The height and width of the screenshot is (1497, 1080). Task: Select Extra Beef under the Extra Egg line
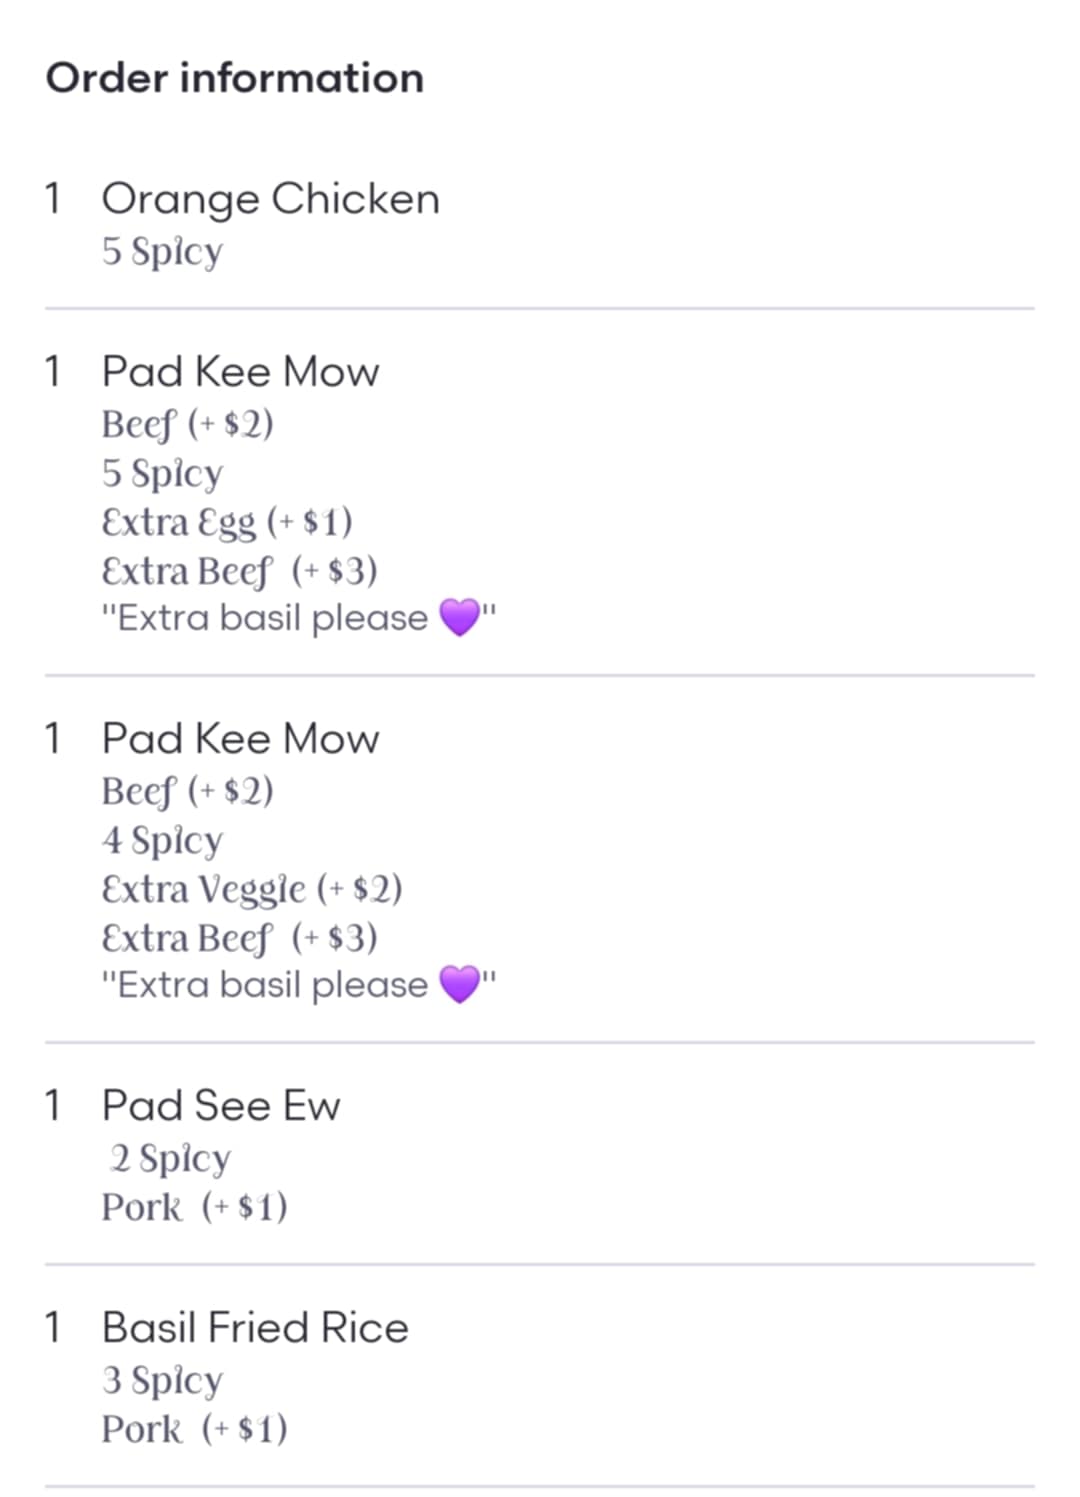coord(239,570)
